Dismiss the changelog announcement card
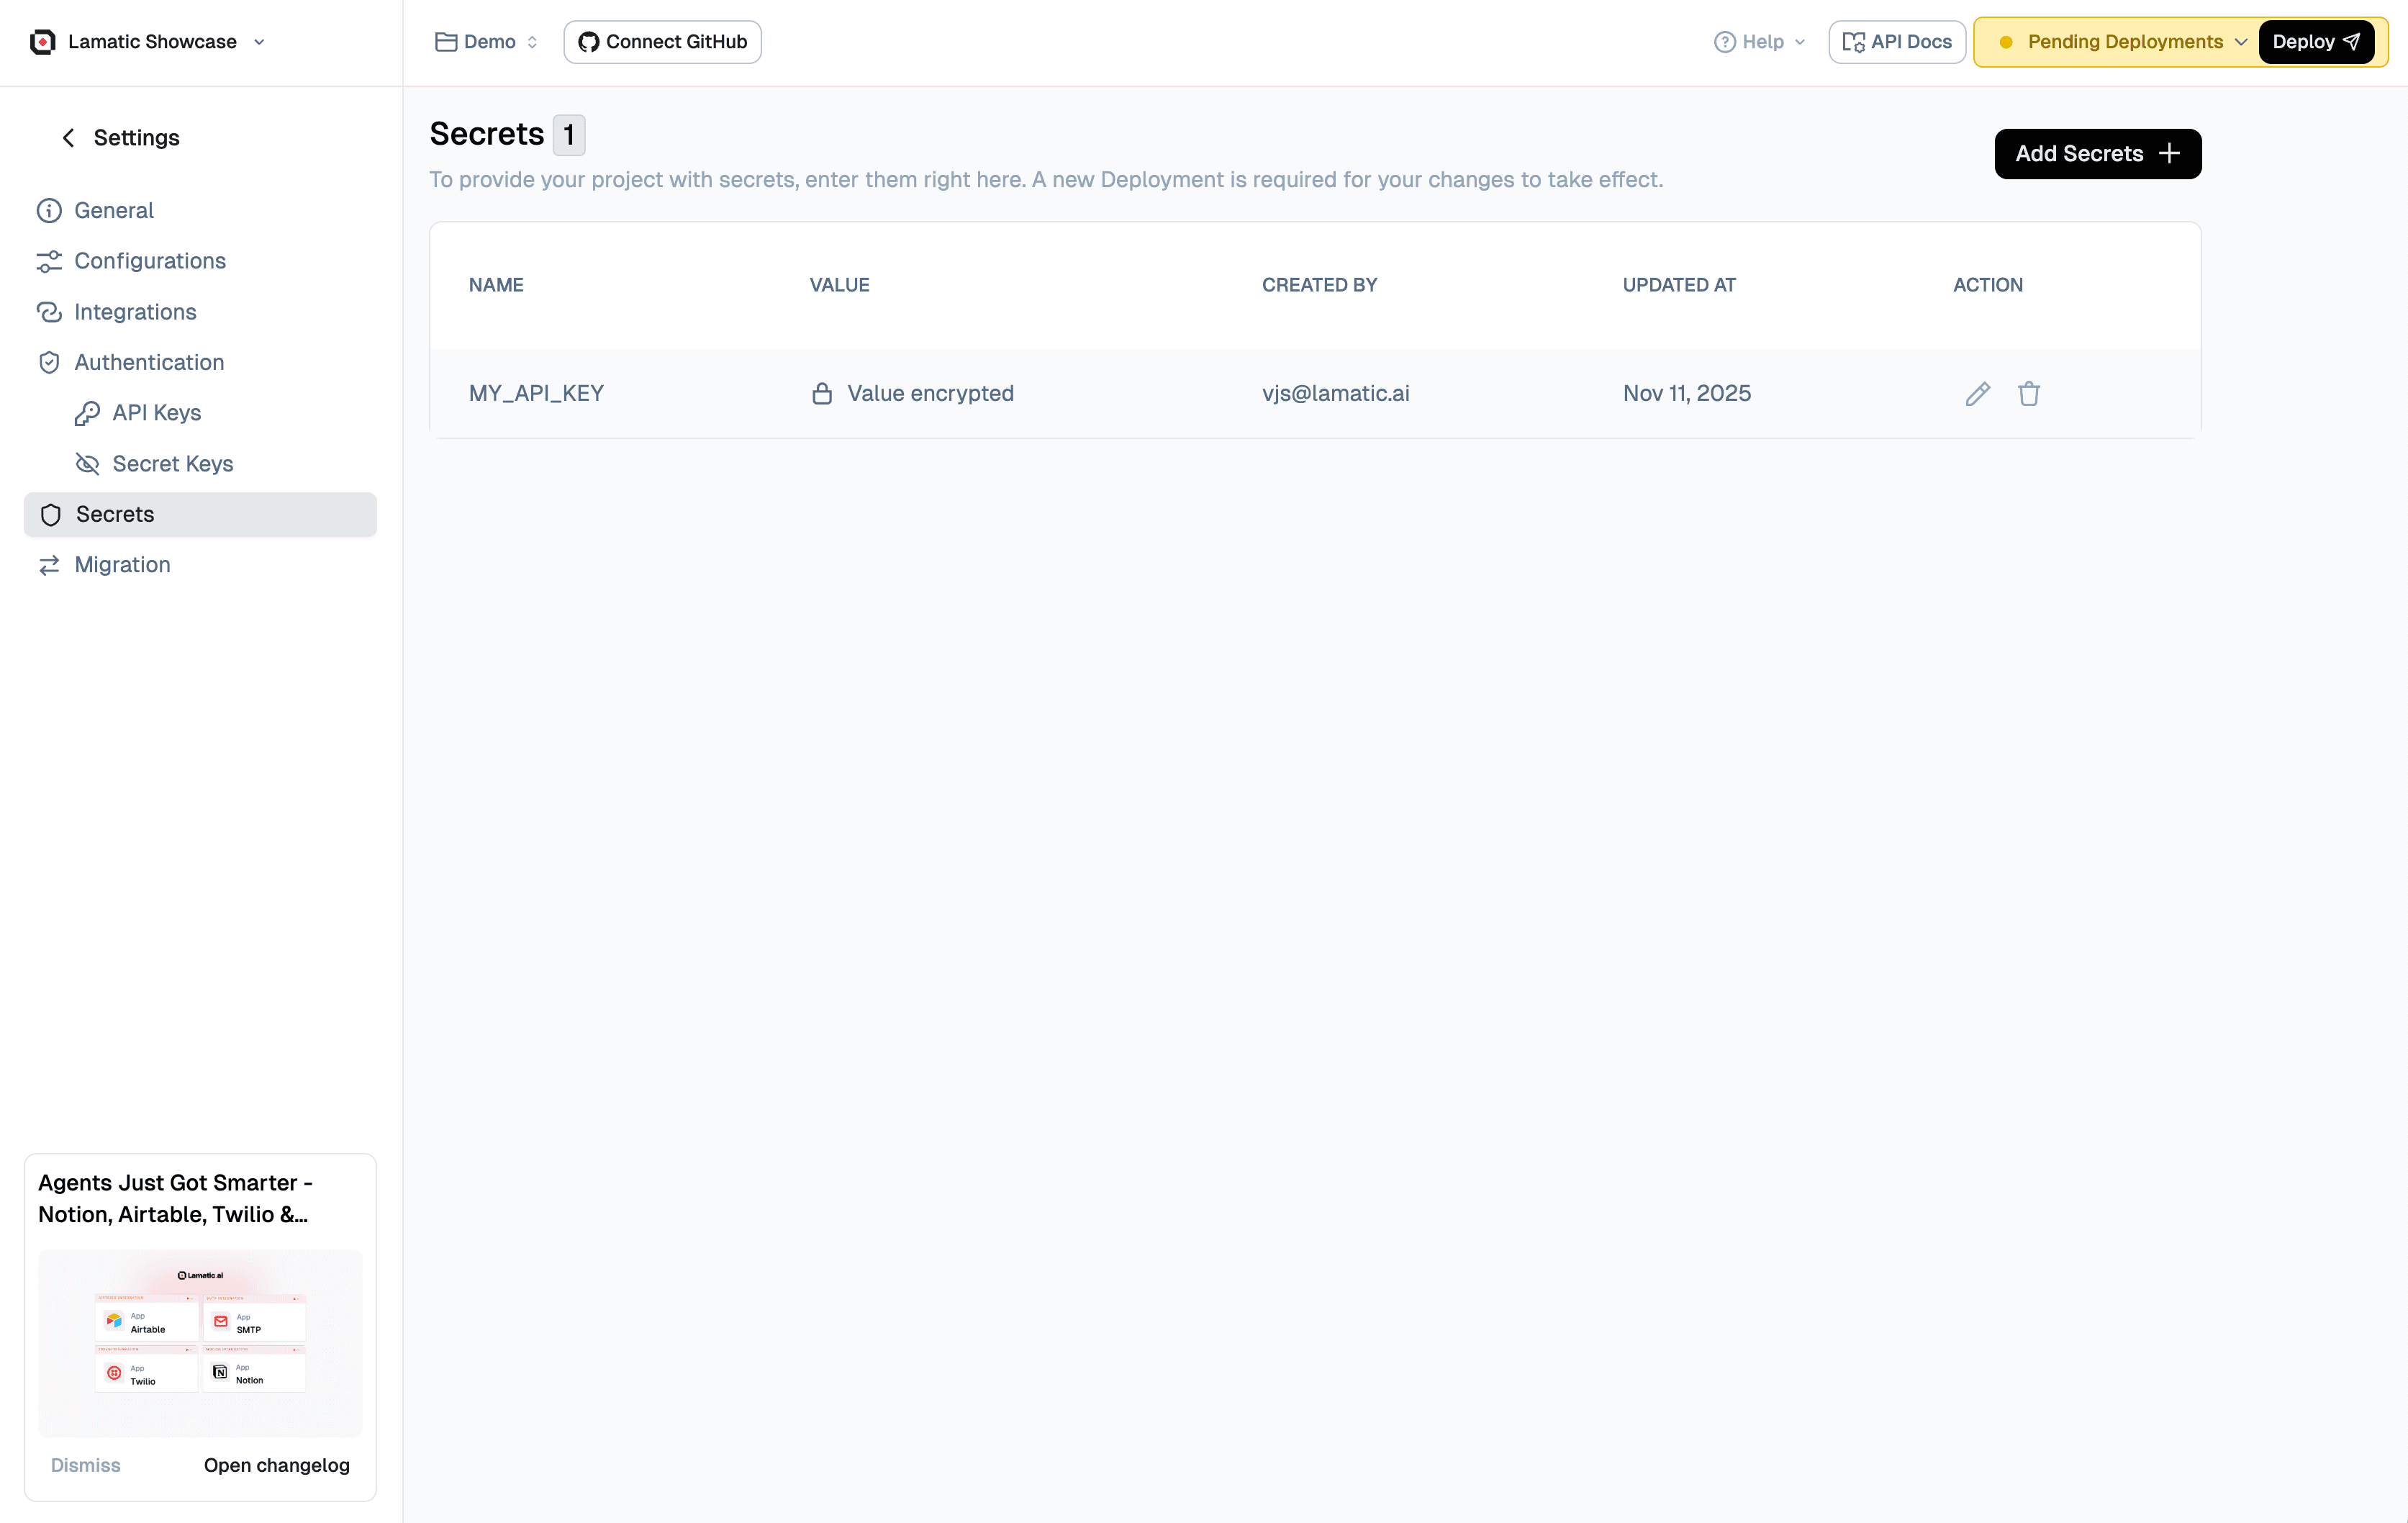This screenshot has height=1523, width=2408. point(86,1465)
